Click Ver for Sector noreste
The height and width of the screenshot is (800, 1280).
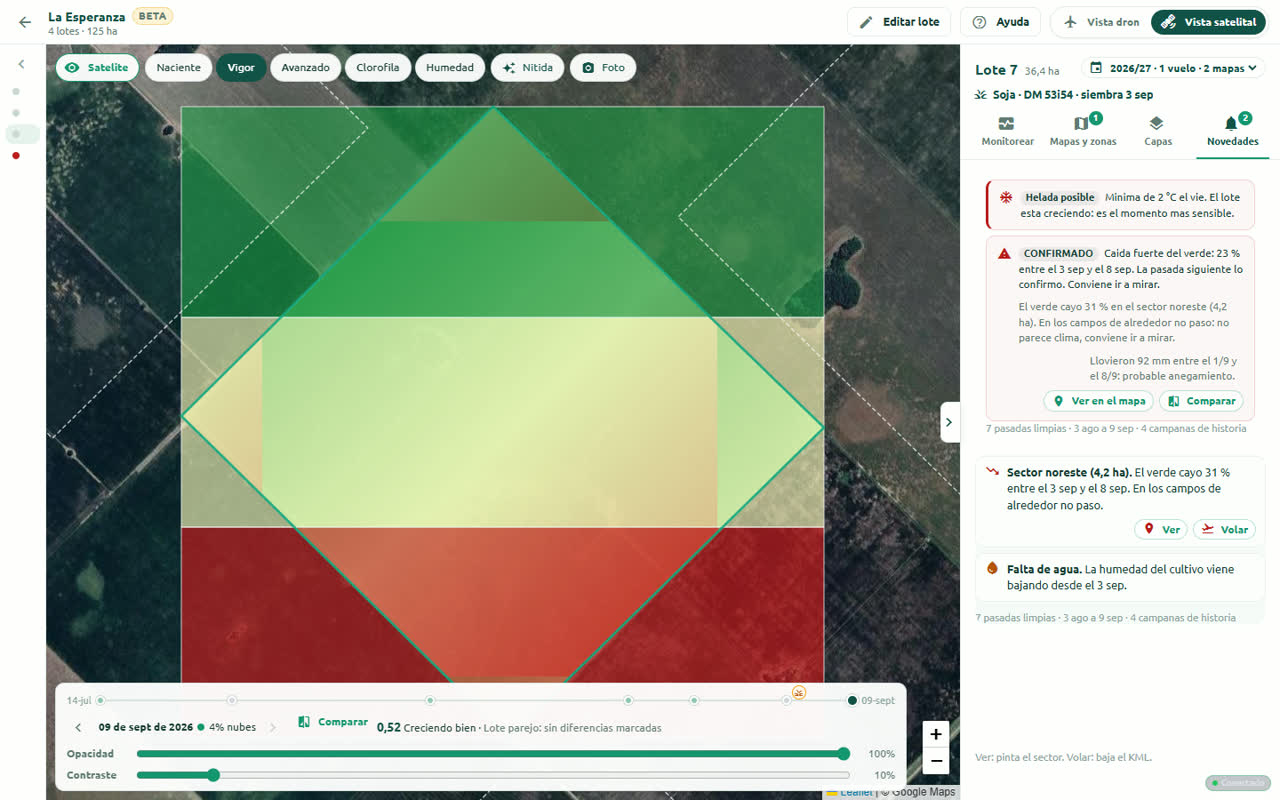coord(1161,529)
